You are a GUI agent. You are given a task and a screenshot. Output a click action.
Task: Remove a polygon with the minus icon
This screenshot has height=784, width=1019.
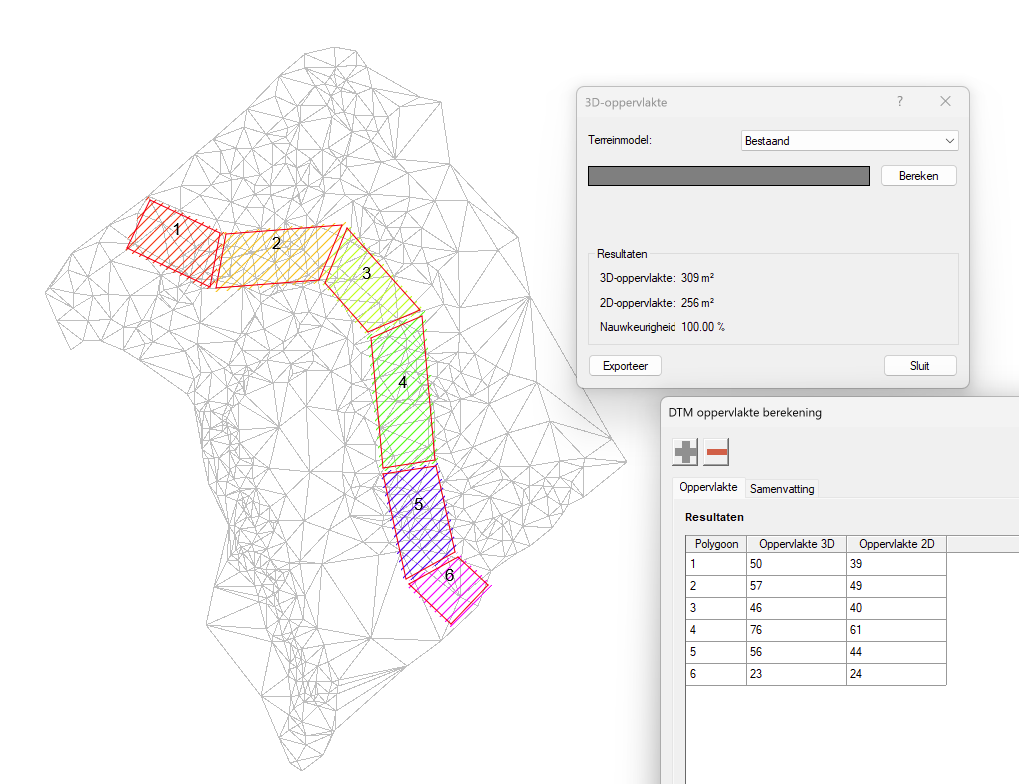[716, 452]
